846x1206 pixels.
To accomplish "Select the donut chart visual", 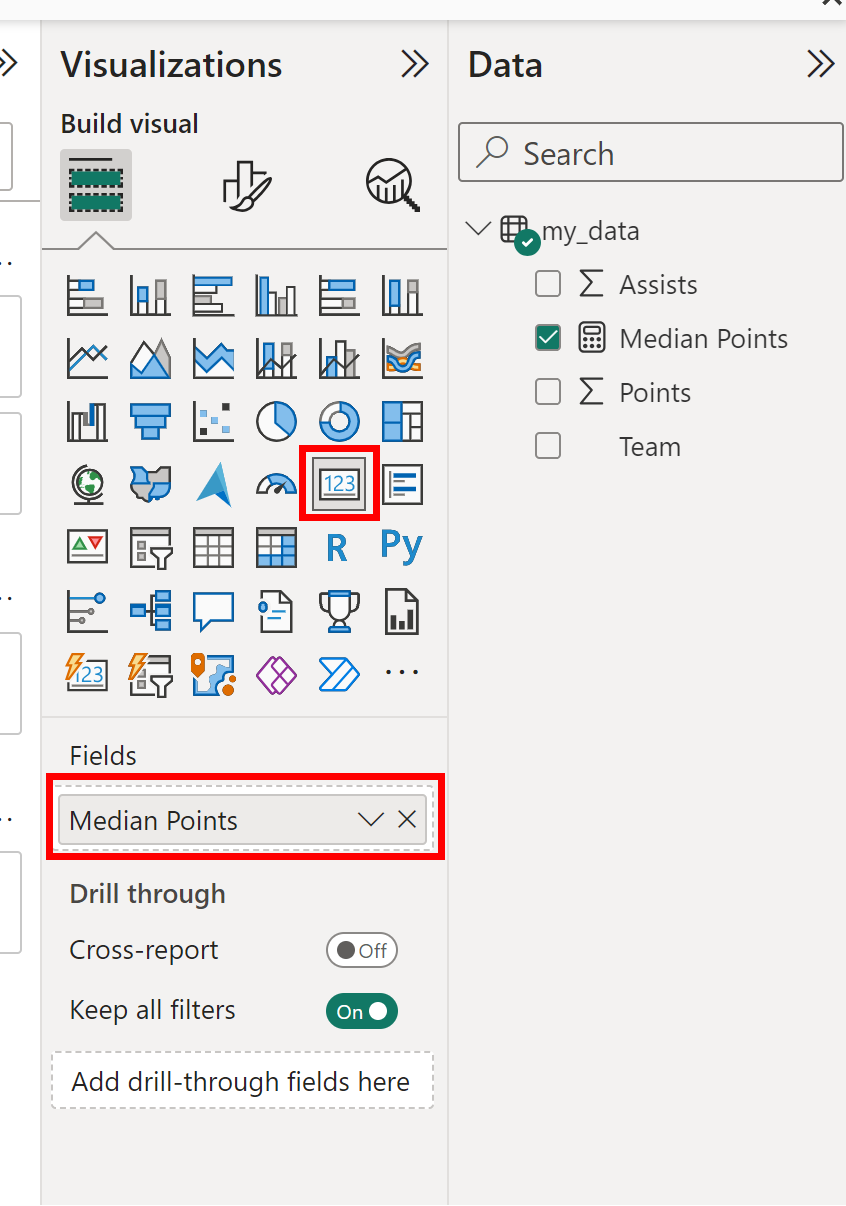I will point(339,422).
